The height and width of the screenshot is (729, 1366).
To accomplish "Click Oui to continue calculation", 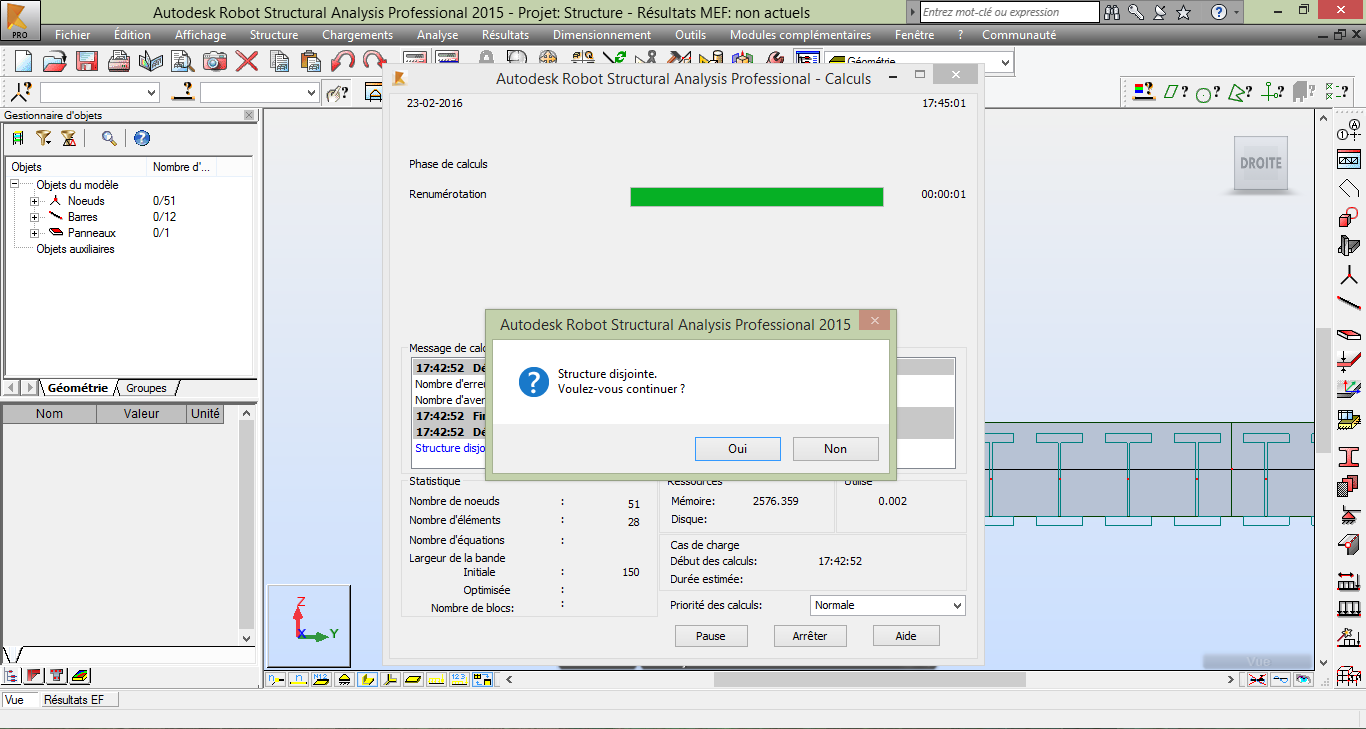I will (738, 449).
